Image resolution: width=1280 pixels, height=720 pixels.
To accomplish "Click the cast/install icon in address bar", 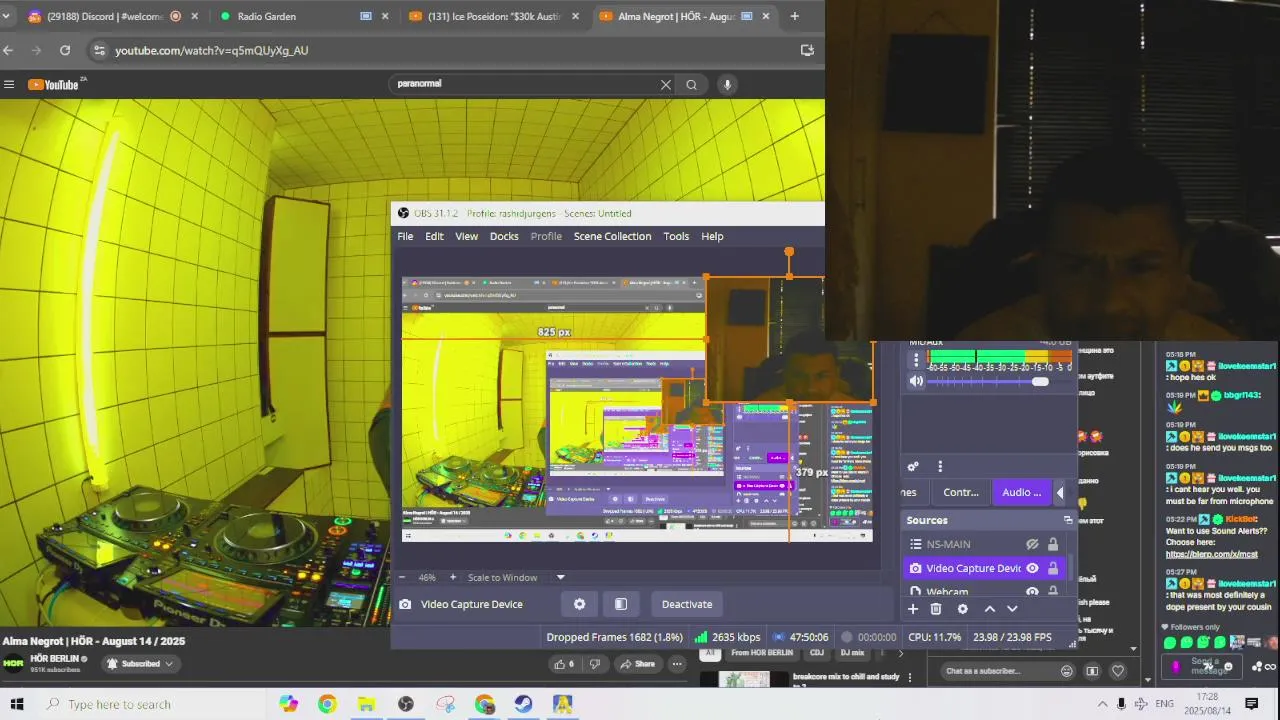I will tap(807, 50).
